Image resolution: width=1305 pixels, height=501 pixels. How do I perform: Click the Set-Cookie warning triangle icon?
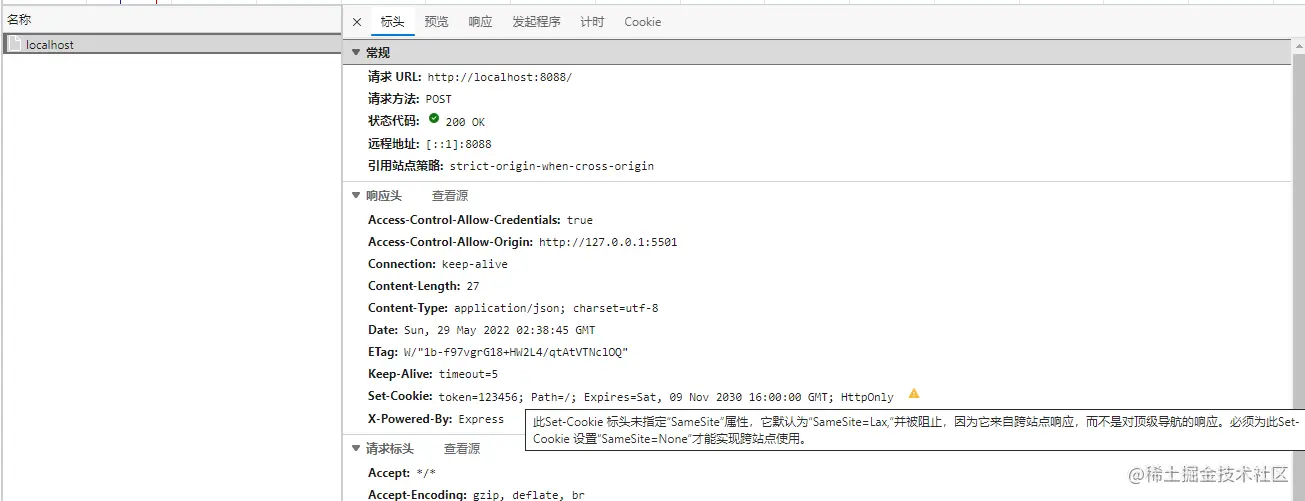[x=913, y=394]
